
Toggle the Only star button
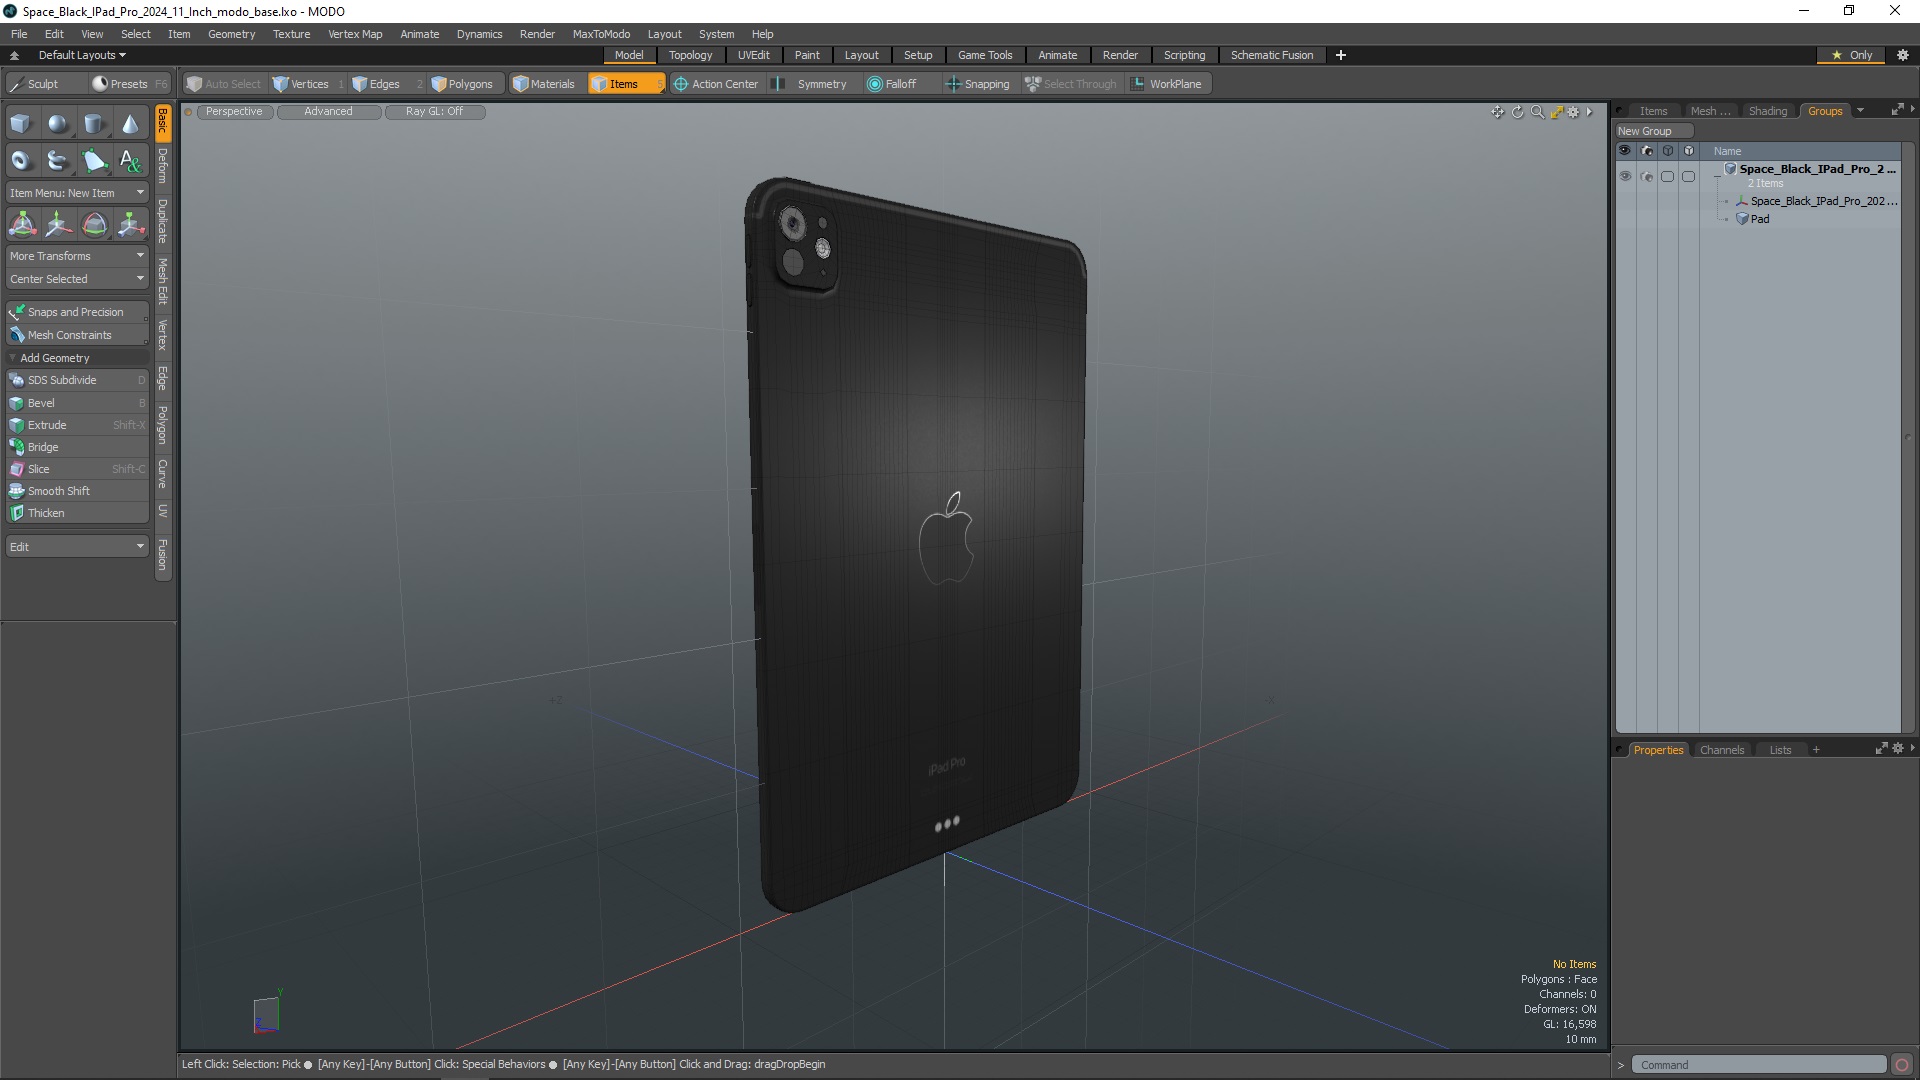1852,55
